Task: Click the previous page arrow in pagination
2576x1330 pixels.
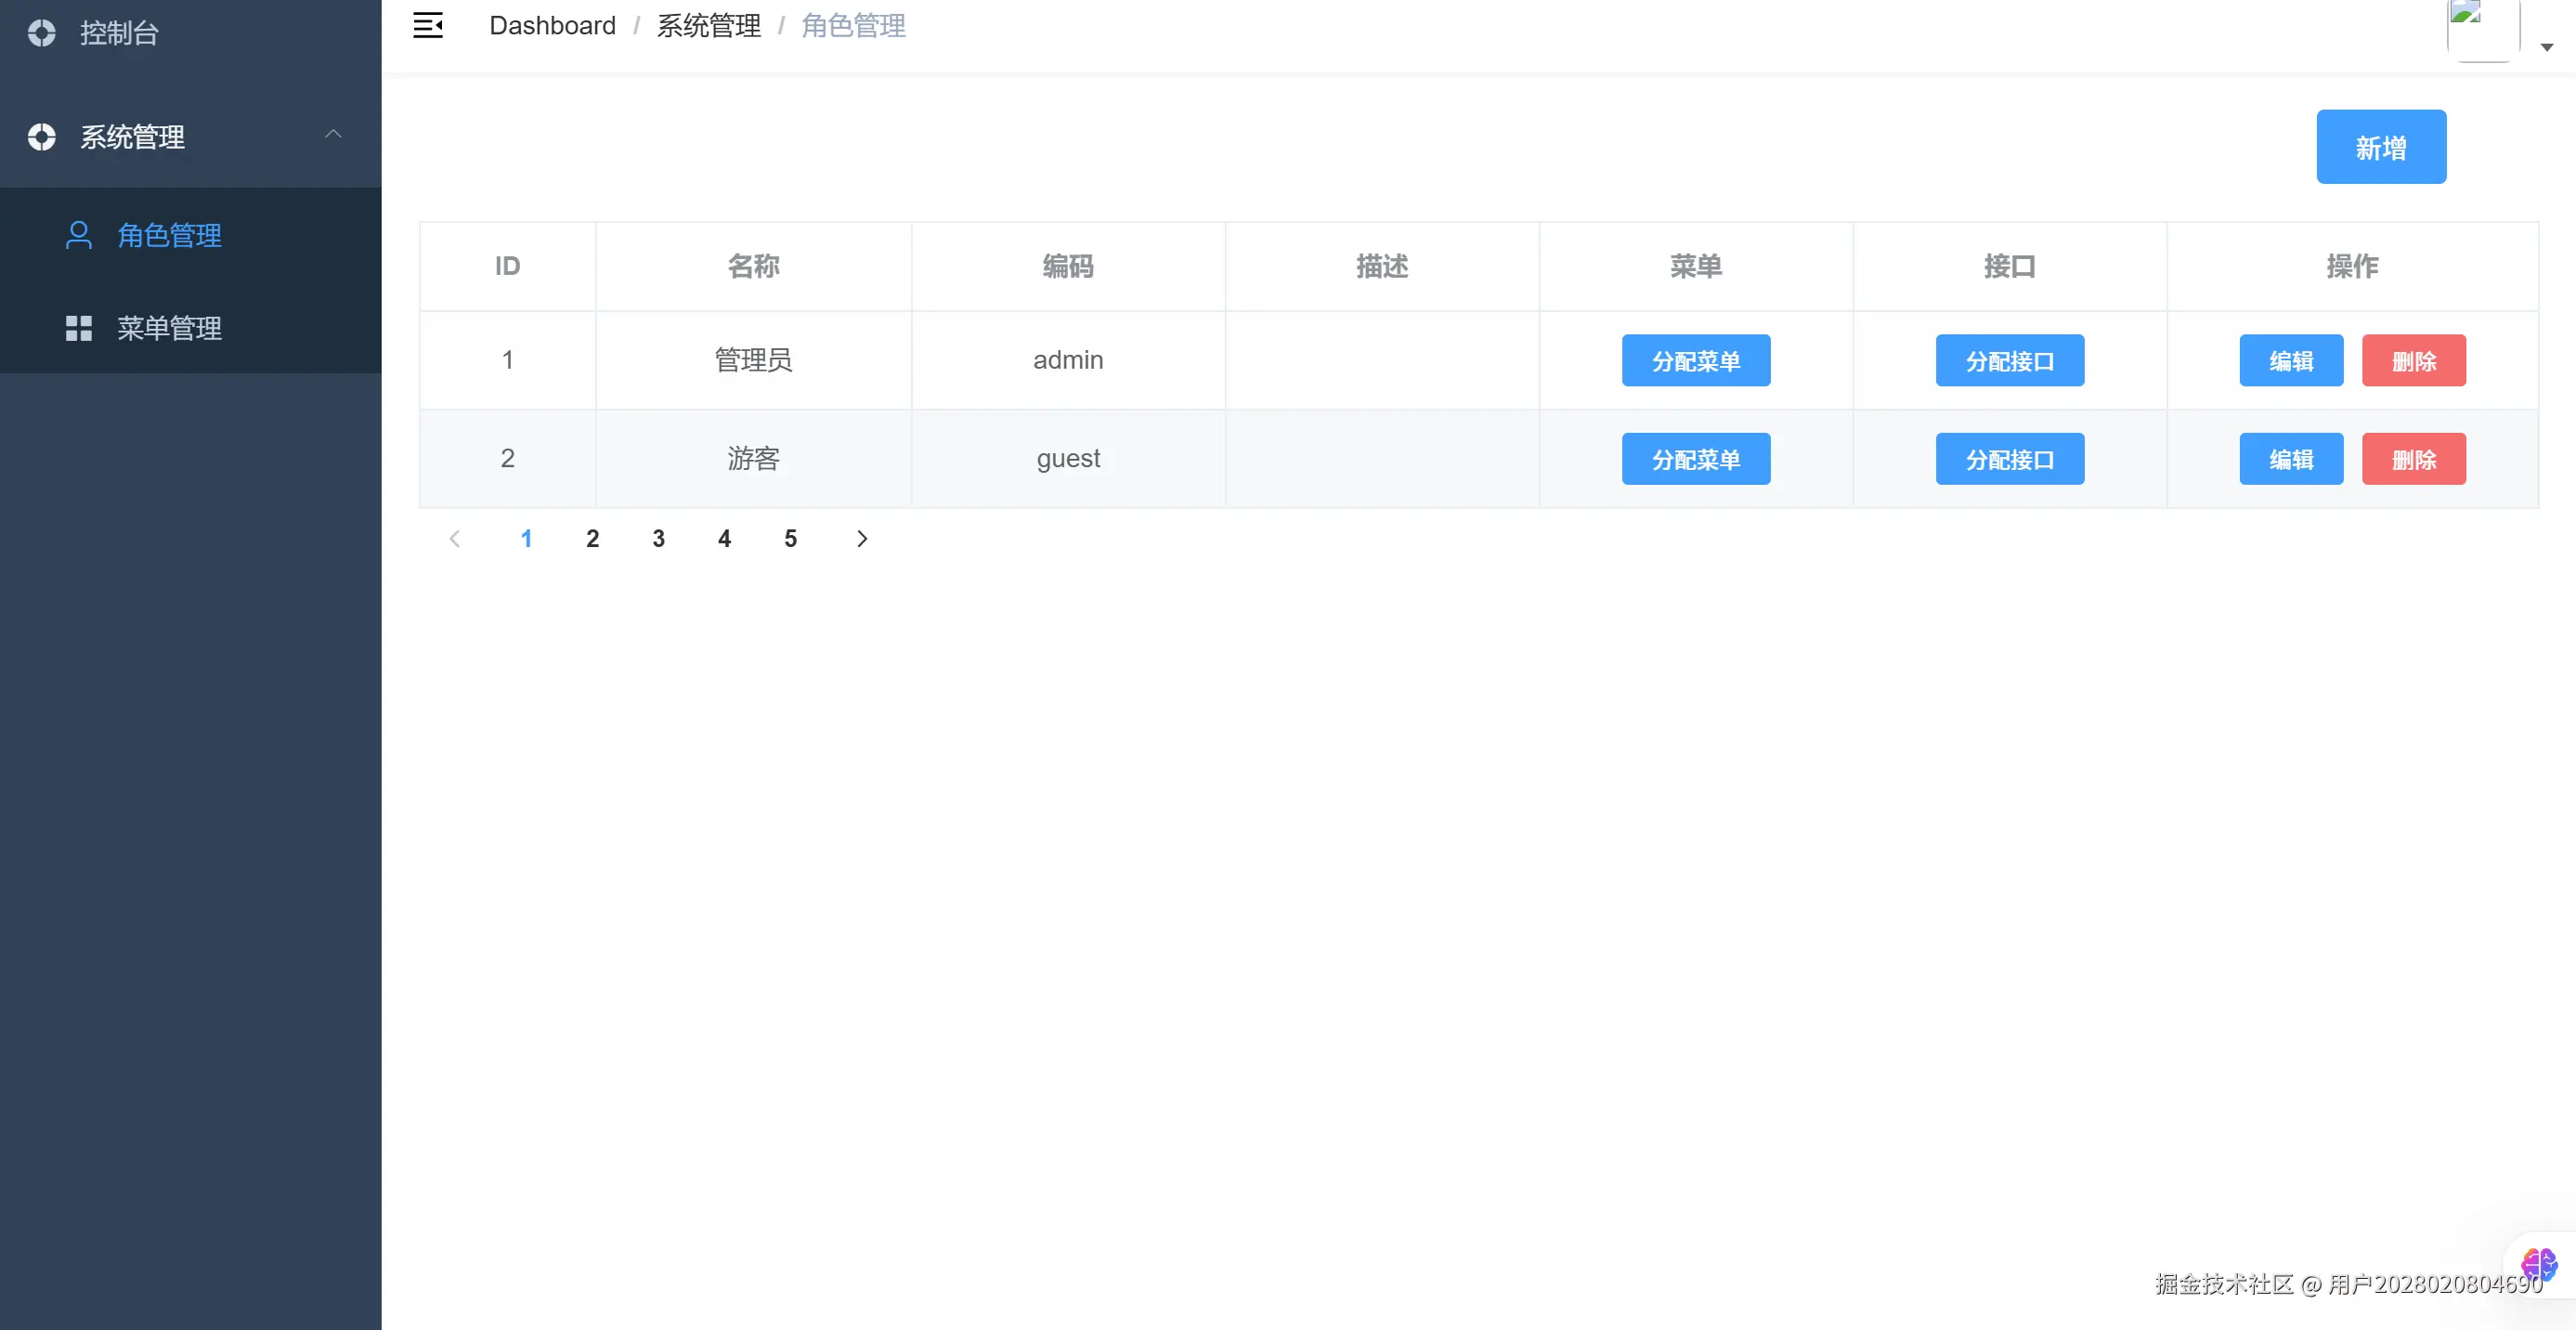Action: pyautogui.click(x=455, y=539)
